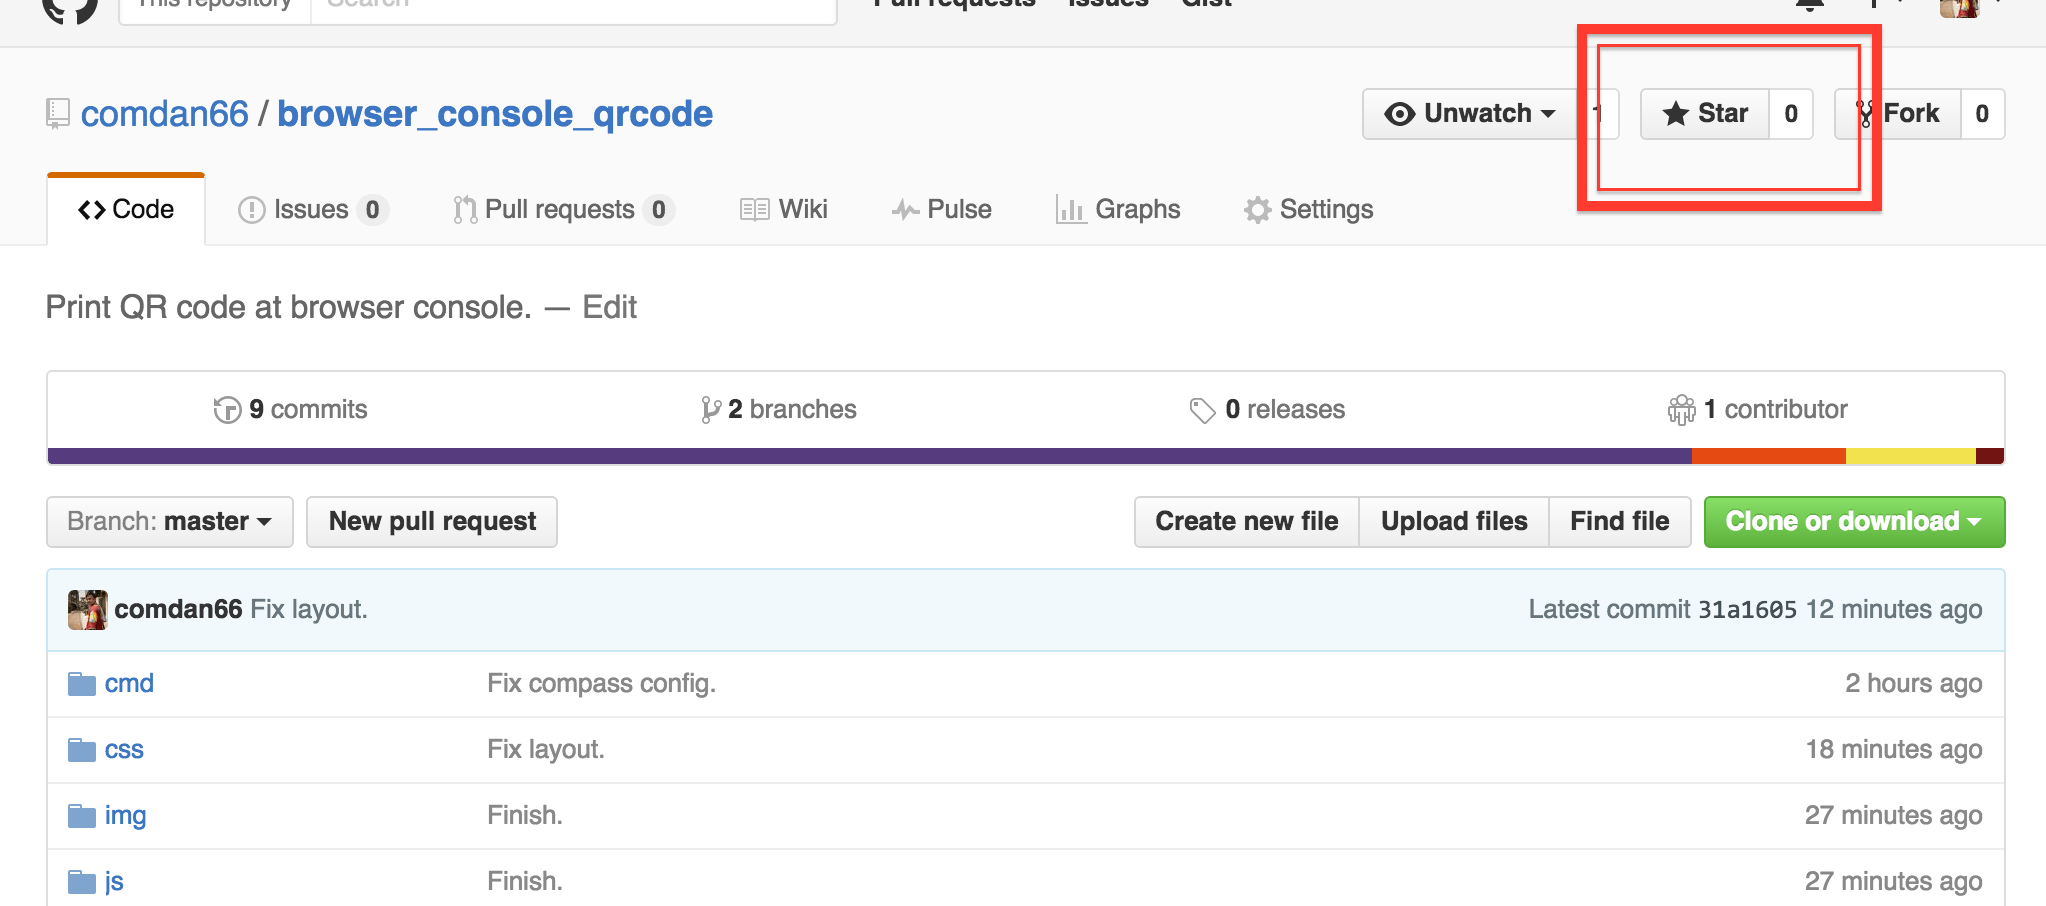
Task: Click Find file button
Action: [1620, 522]
